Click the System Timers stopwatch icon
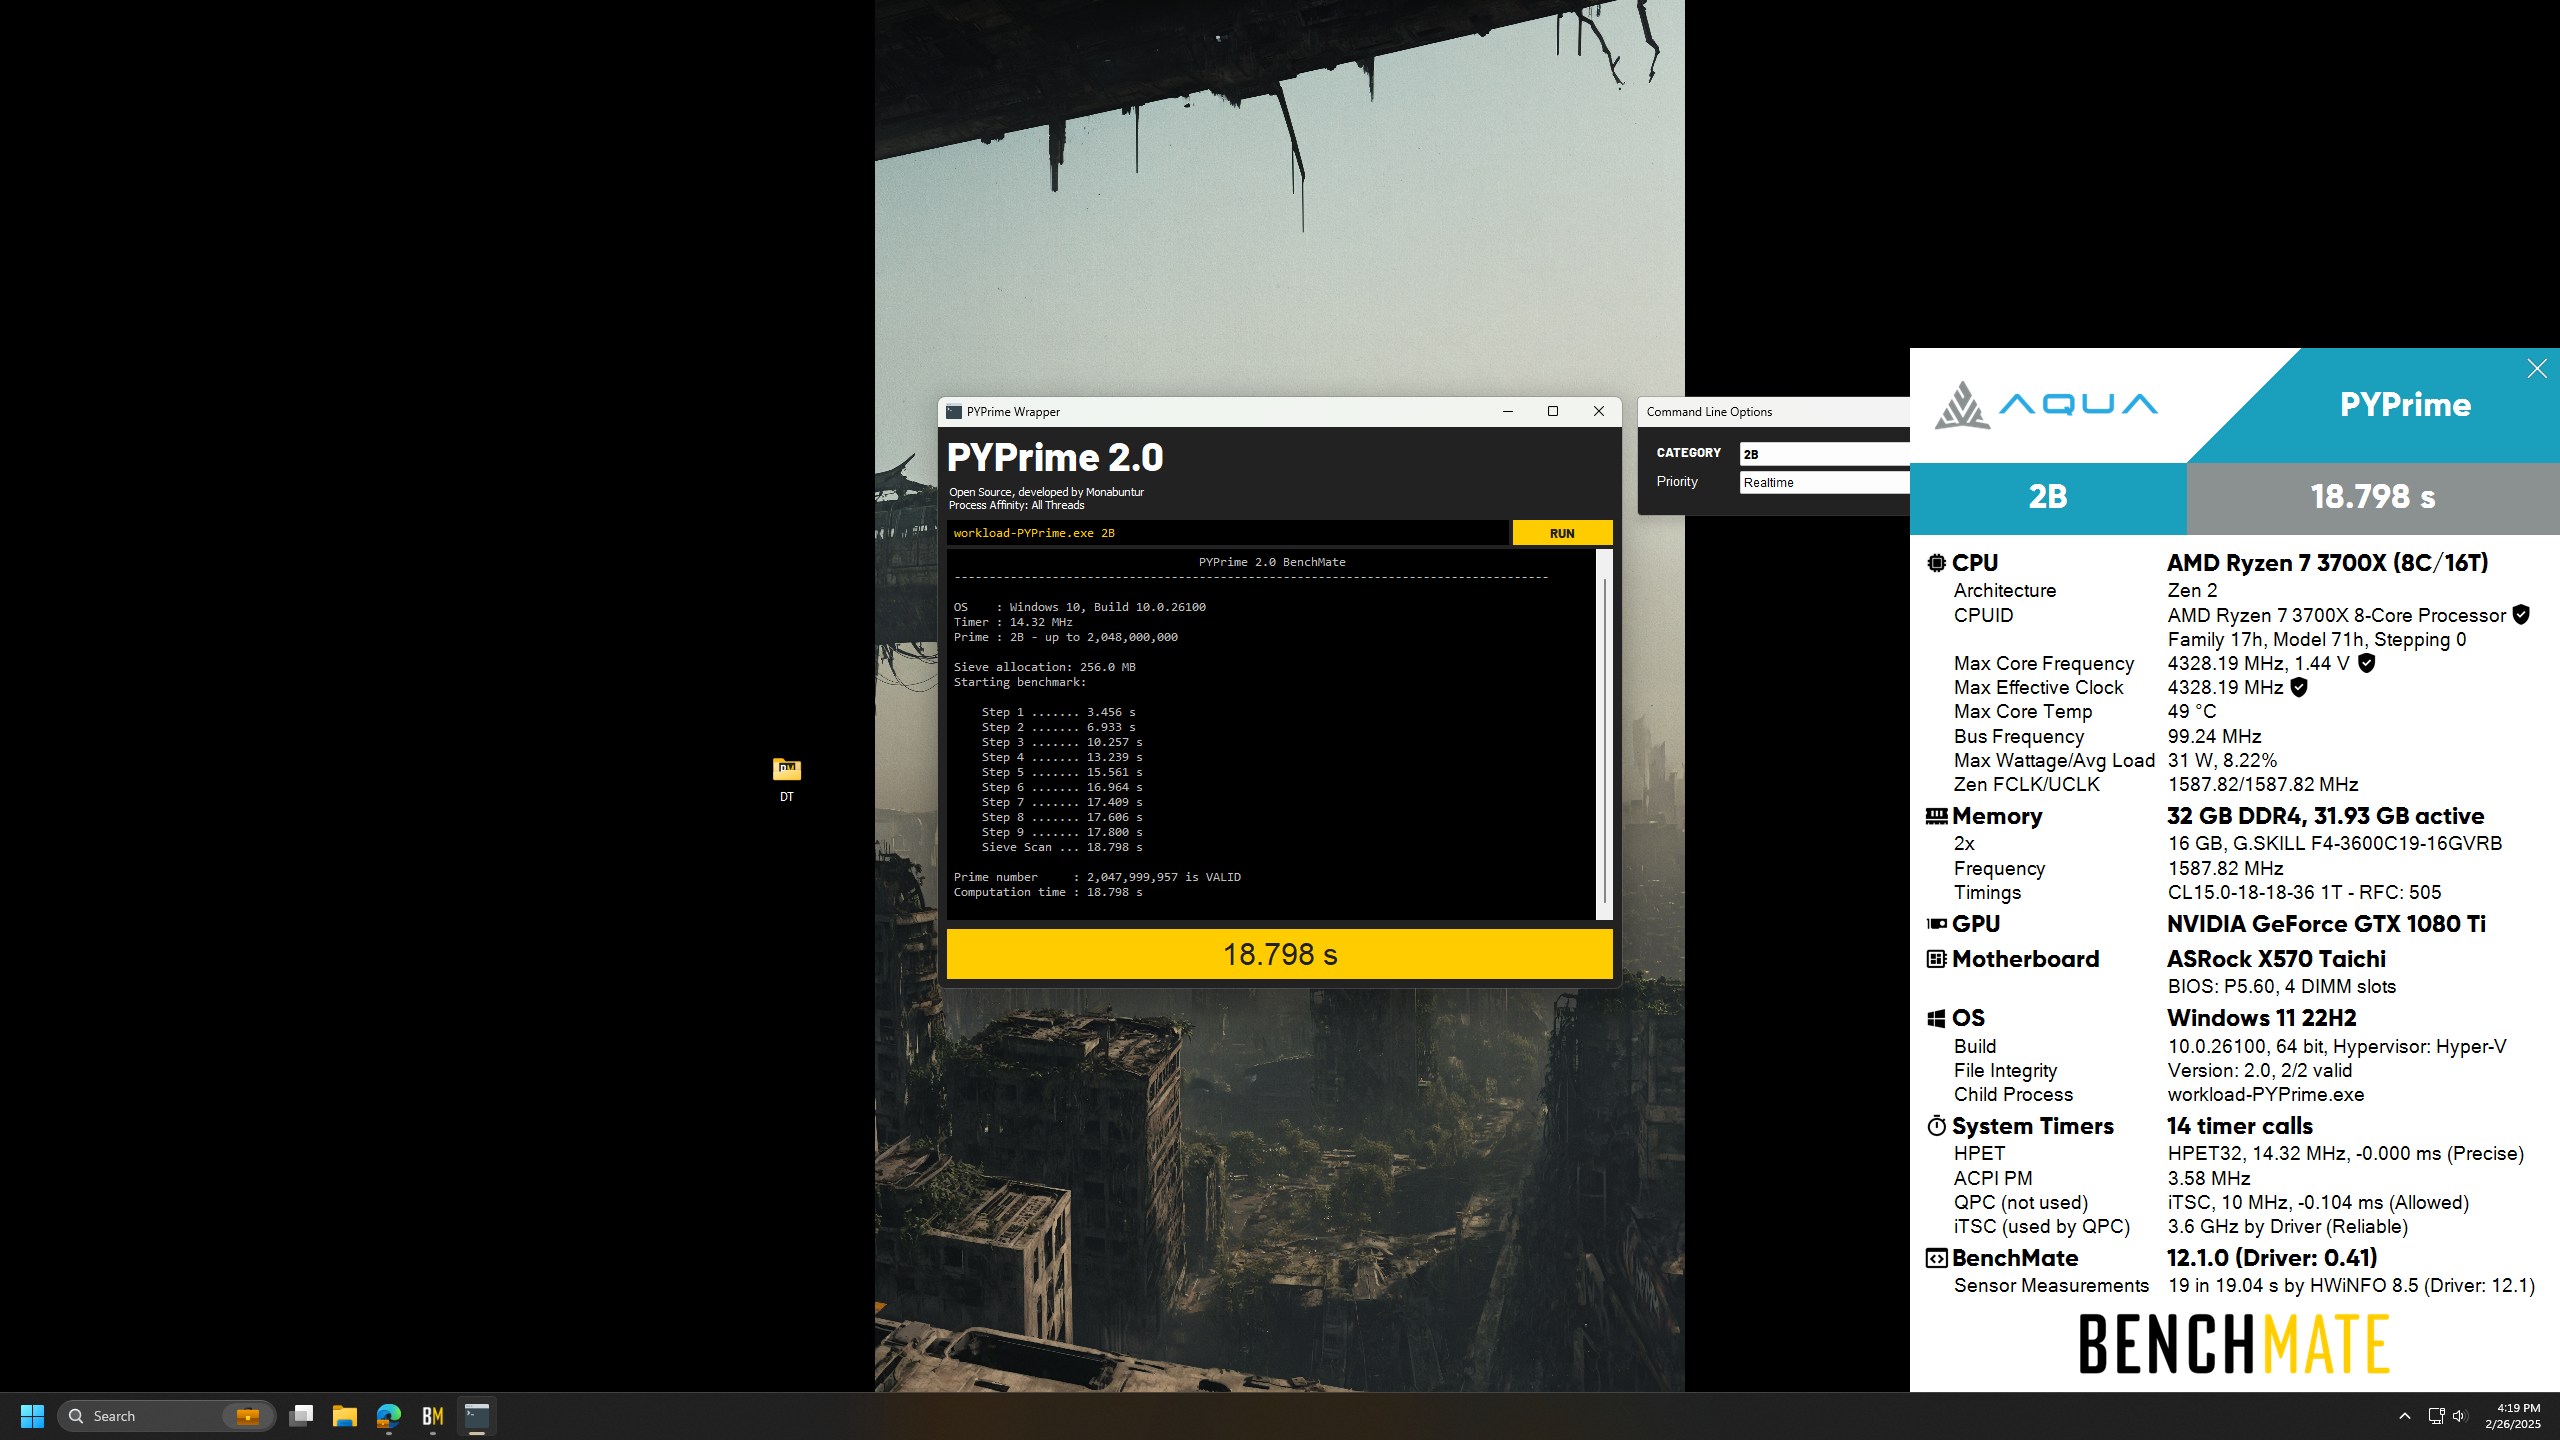2560x1440 pixels. point(1937,1126)
